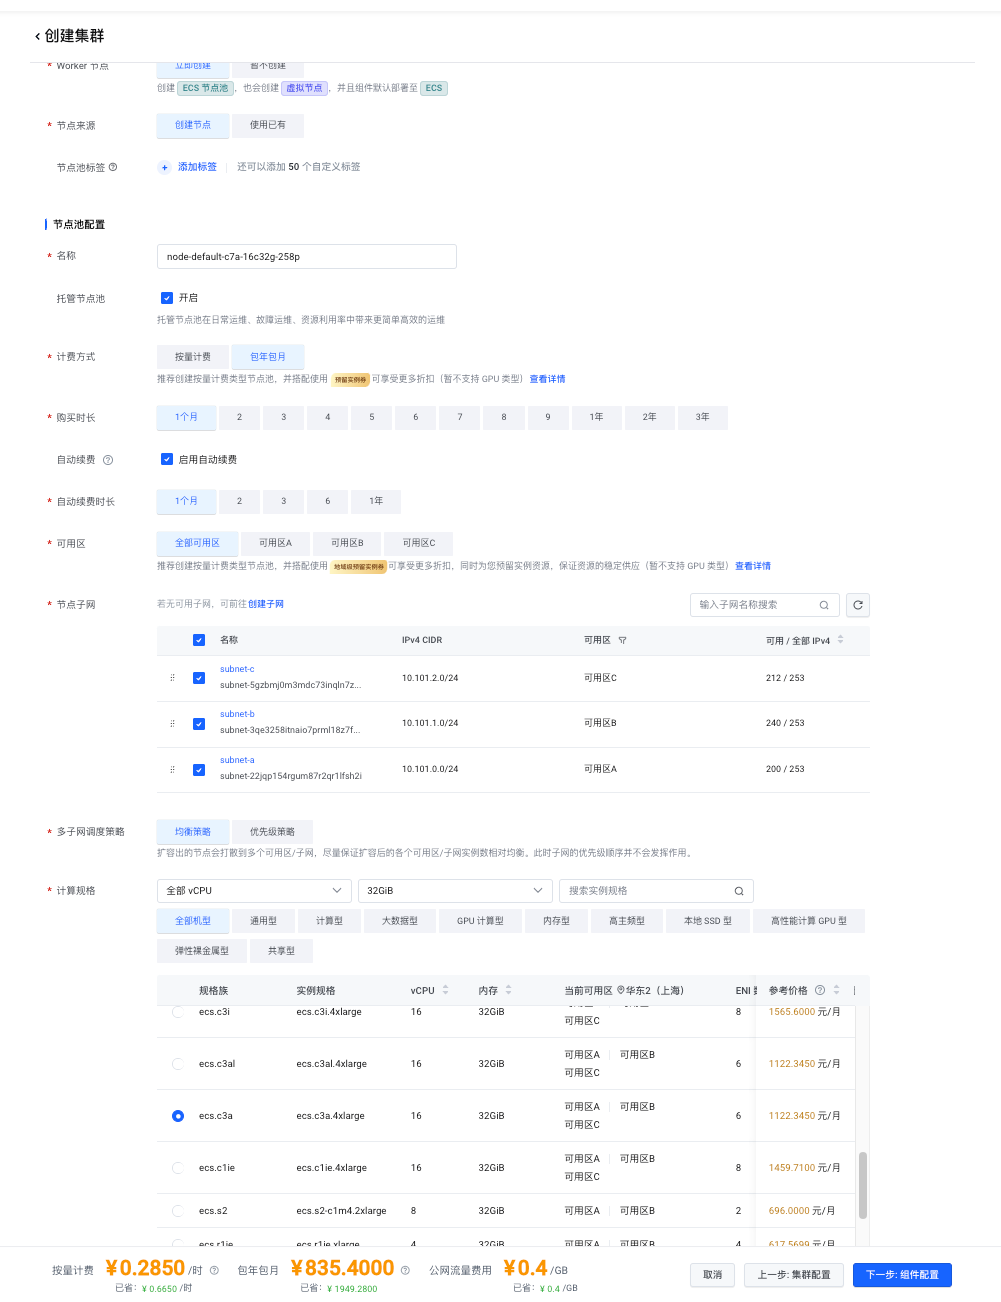This screenshot has width=1001, height=1302.
Task: Uncheck the subnet-b row checkbox
Action: (199, 723)
